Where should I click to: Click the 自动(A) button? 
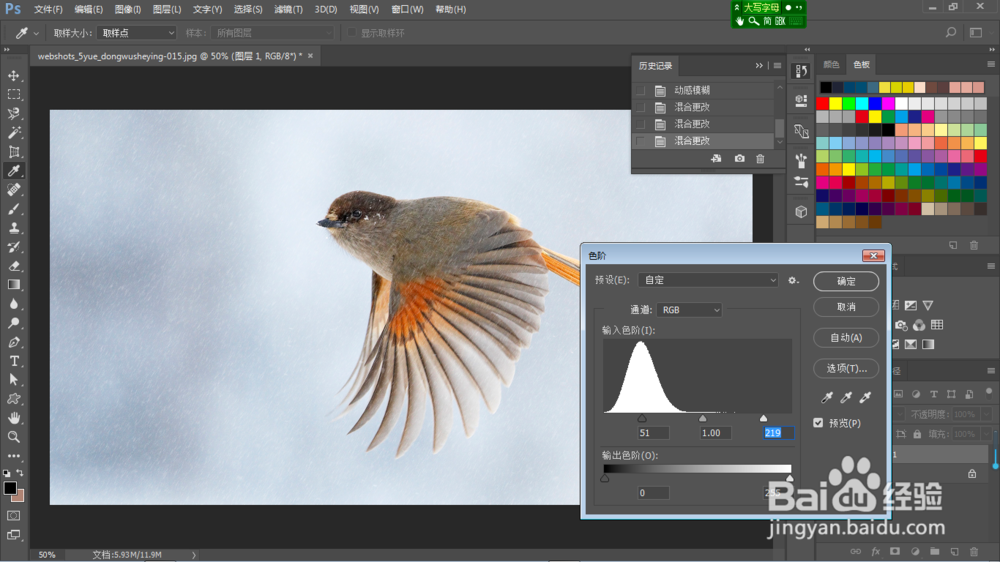[846, 338]
